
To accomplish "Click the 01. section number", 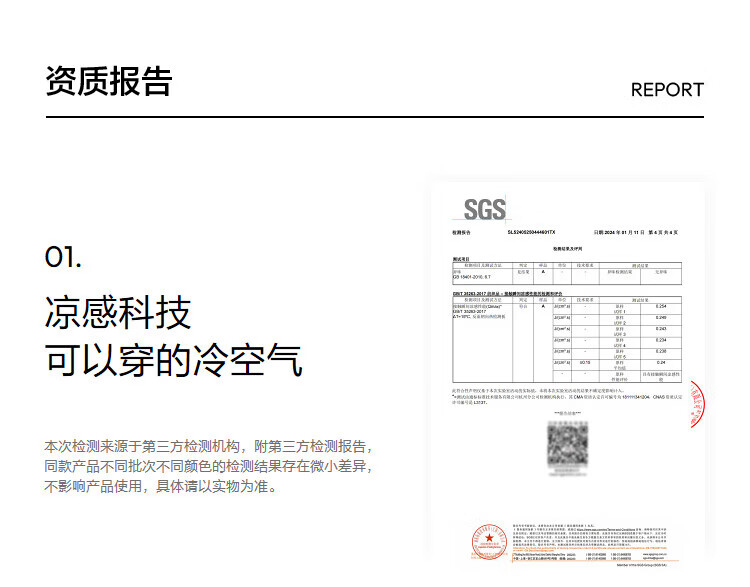I will click(x=63, y=257).
